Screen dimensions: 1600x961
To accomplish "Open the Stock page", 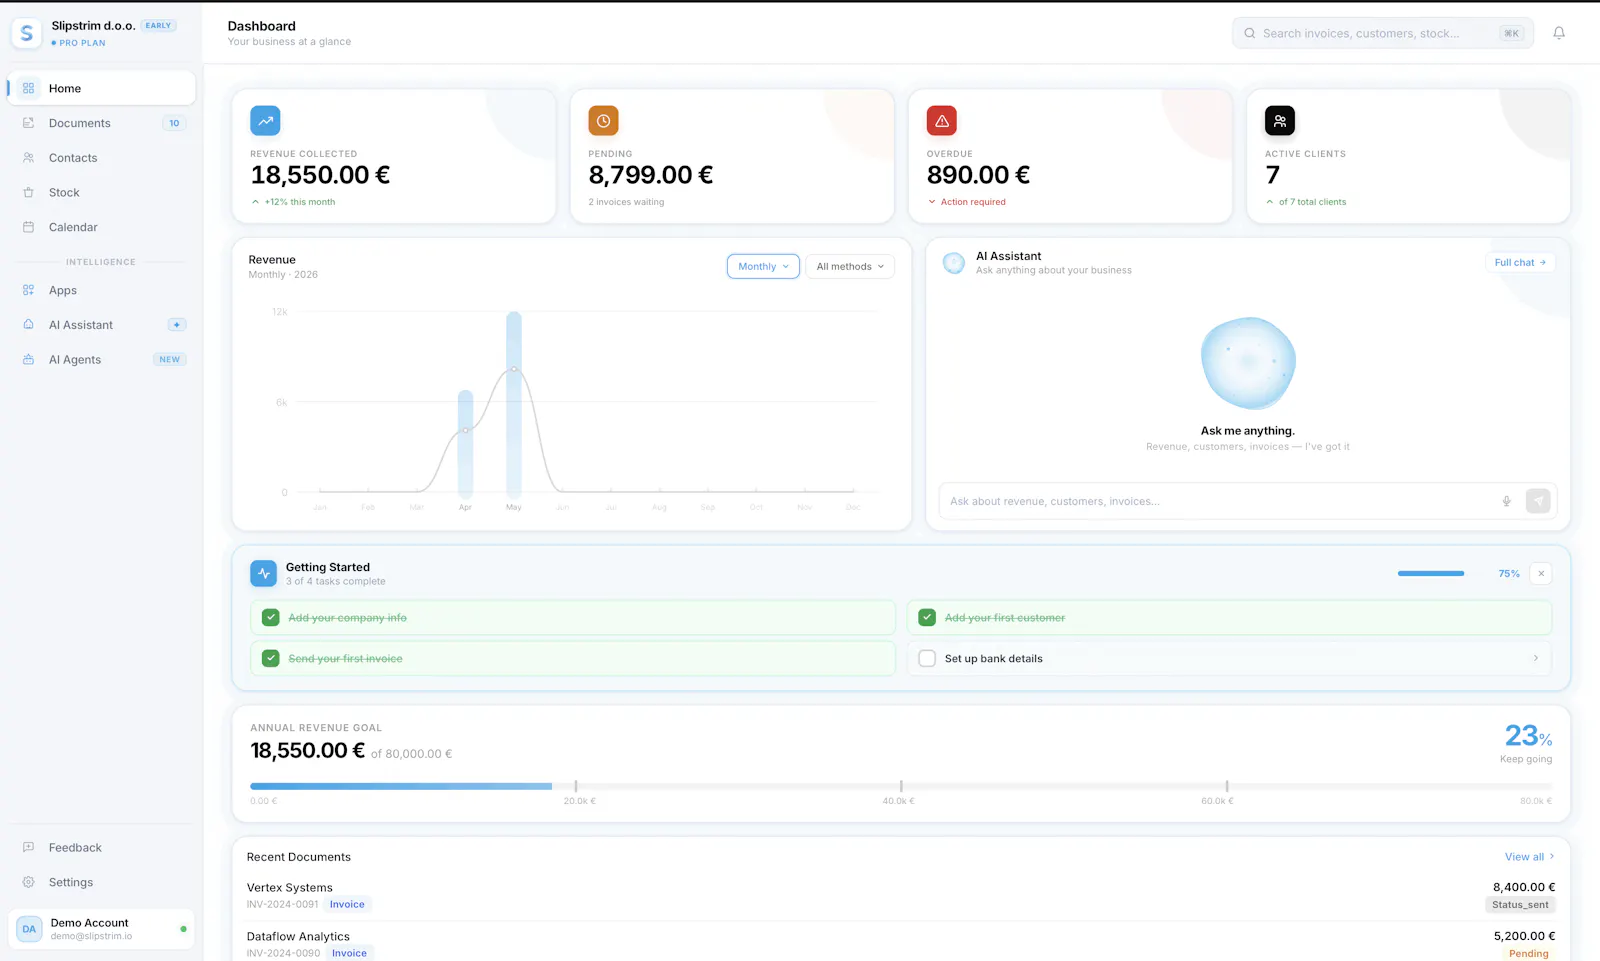I will (x=102, y=192).
